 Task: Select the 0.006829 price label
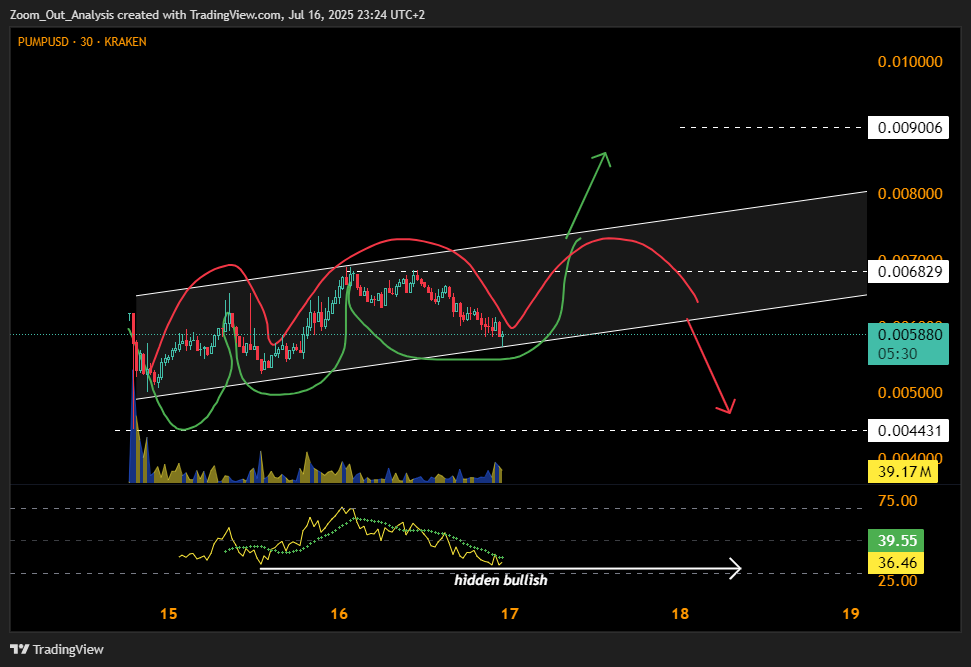click(x=908, y=271)
